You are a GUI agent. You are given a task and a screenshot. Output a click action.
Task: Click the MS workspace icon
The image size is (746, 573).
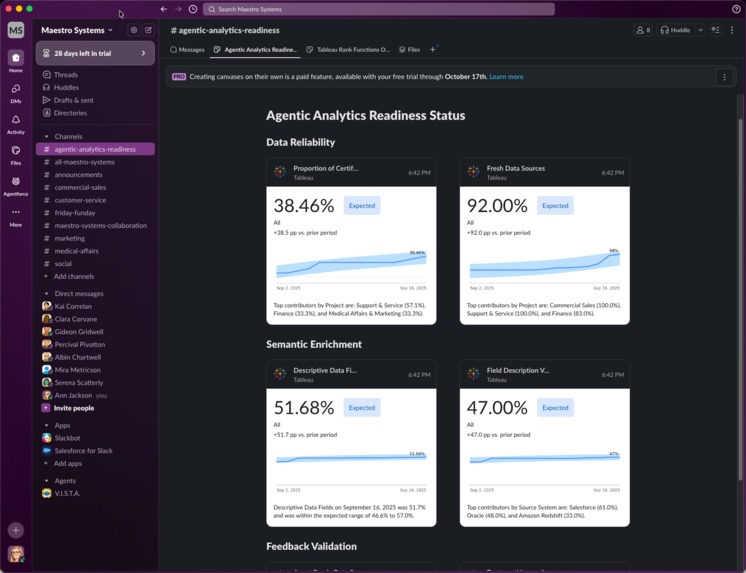16,30
